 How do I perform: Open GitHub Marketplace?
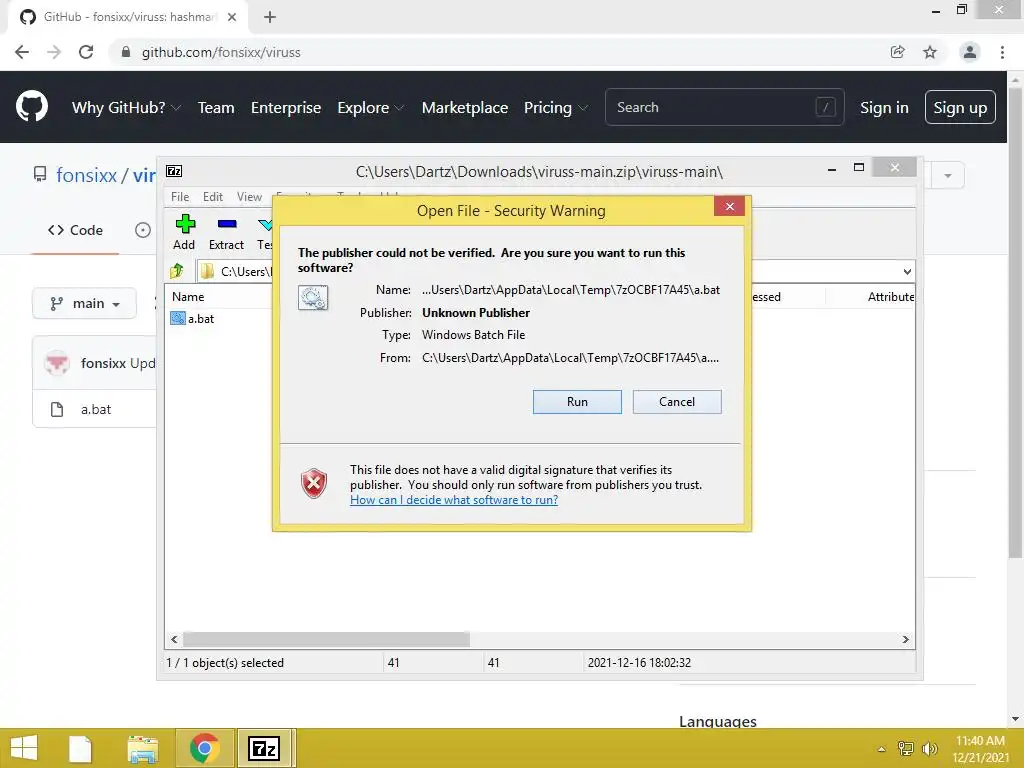pyautogui.click(x=464, y=108)
